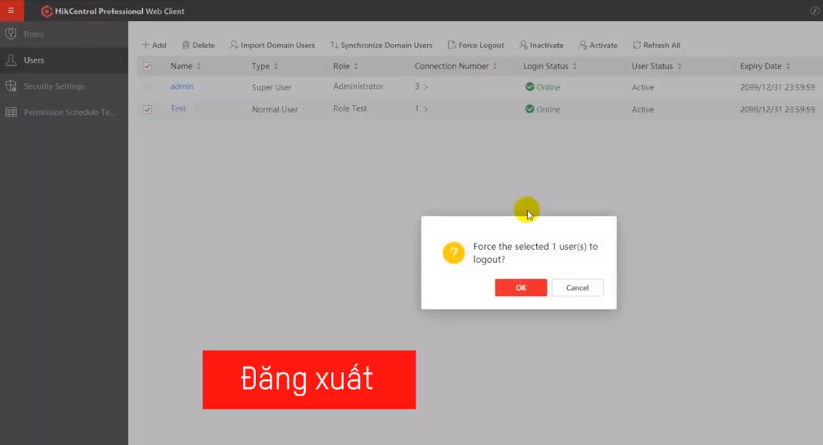
Task: Click green online check icon for Test
Action: pos(530,109)
